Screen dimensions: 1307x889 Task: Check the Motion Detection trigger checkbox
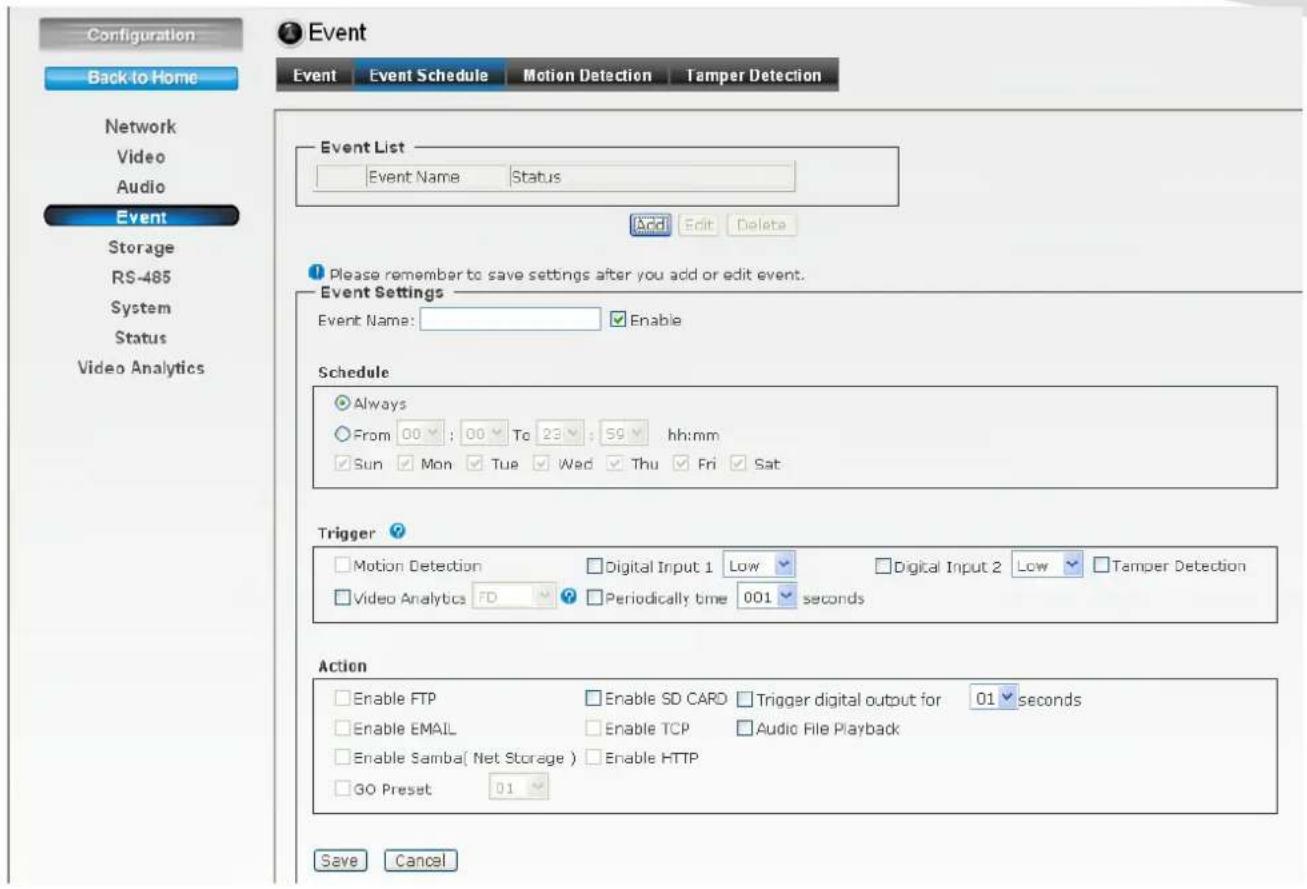342,567
